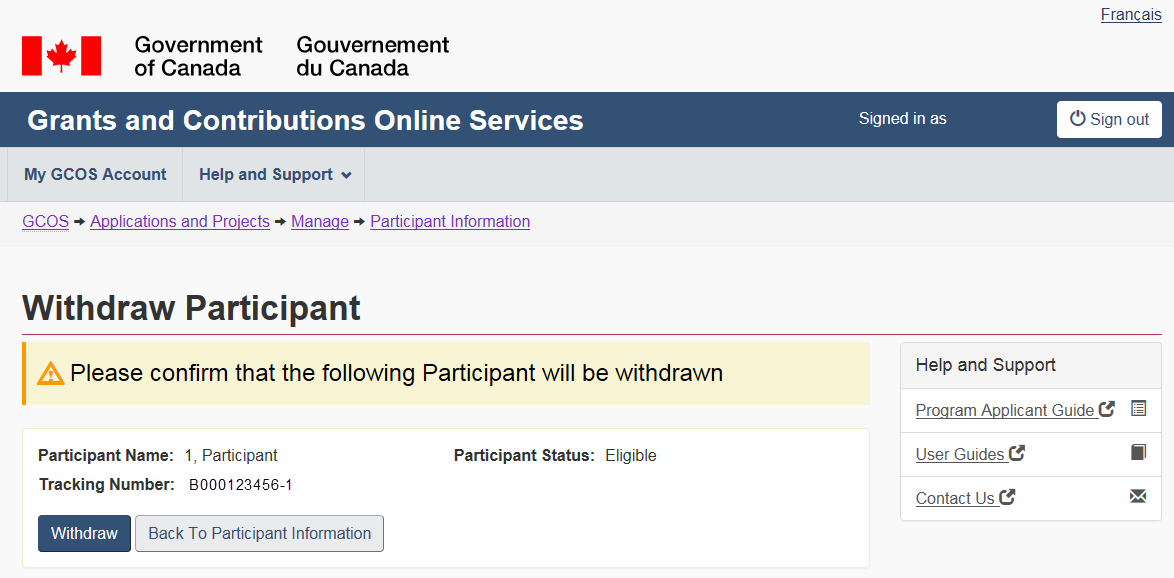Open the Program Applicant Guide link
The height and width of the screenshot is (578, 1174).
[x=1004, y=410]
